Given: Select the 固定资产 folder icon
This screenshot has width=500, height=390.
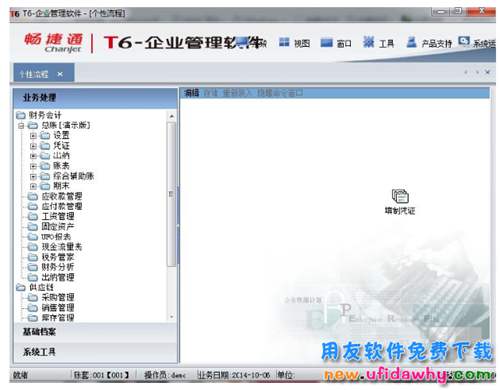Looking at the screenshot, I should point(33,227).
